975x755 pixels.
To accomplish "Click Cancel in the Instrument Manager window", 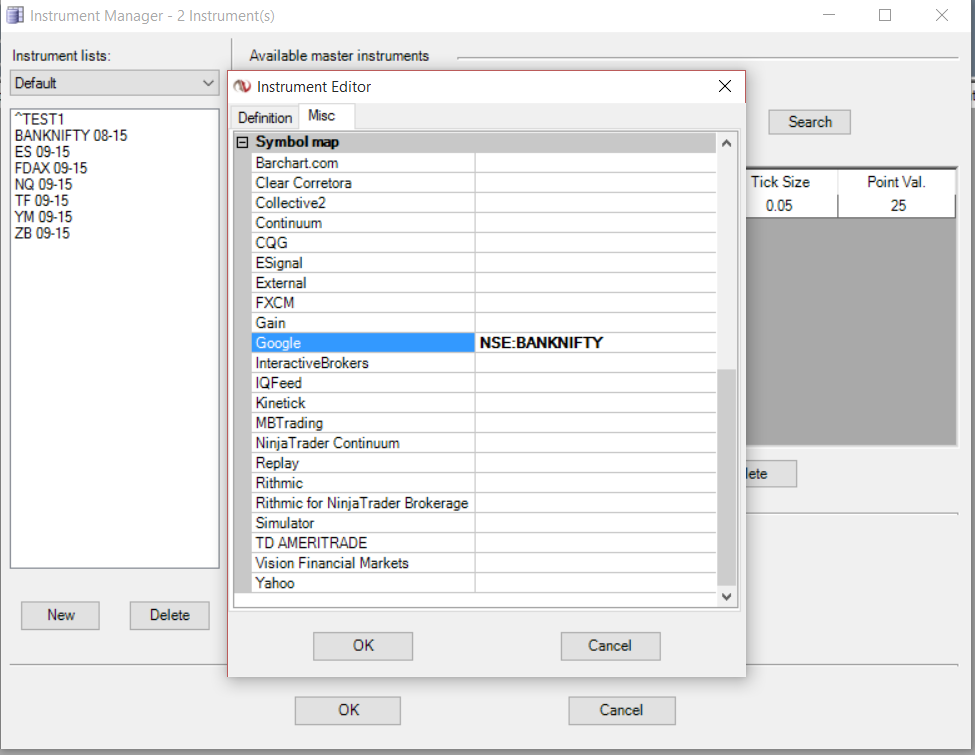I will 621,710.
